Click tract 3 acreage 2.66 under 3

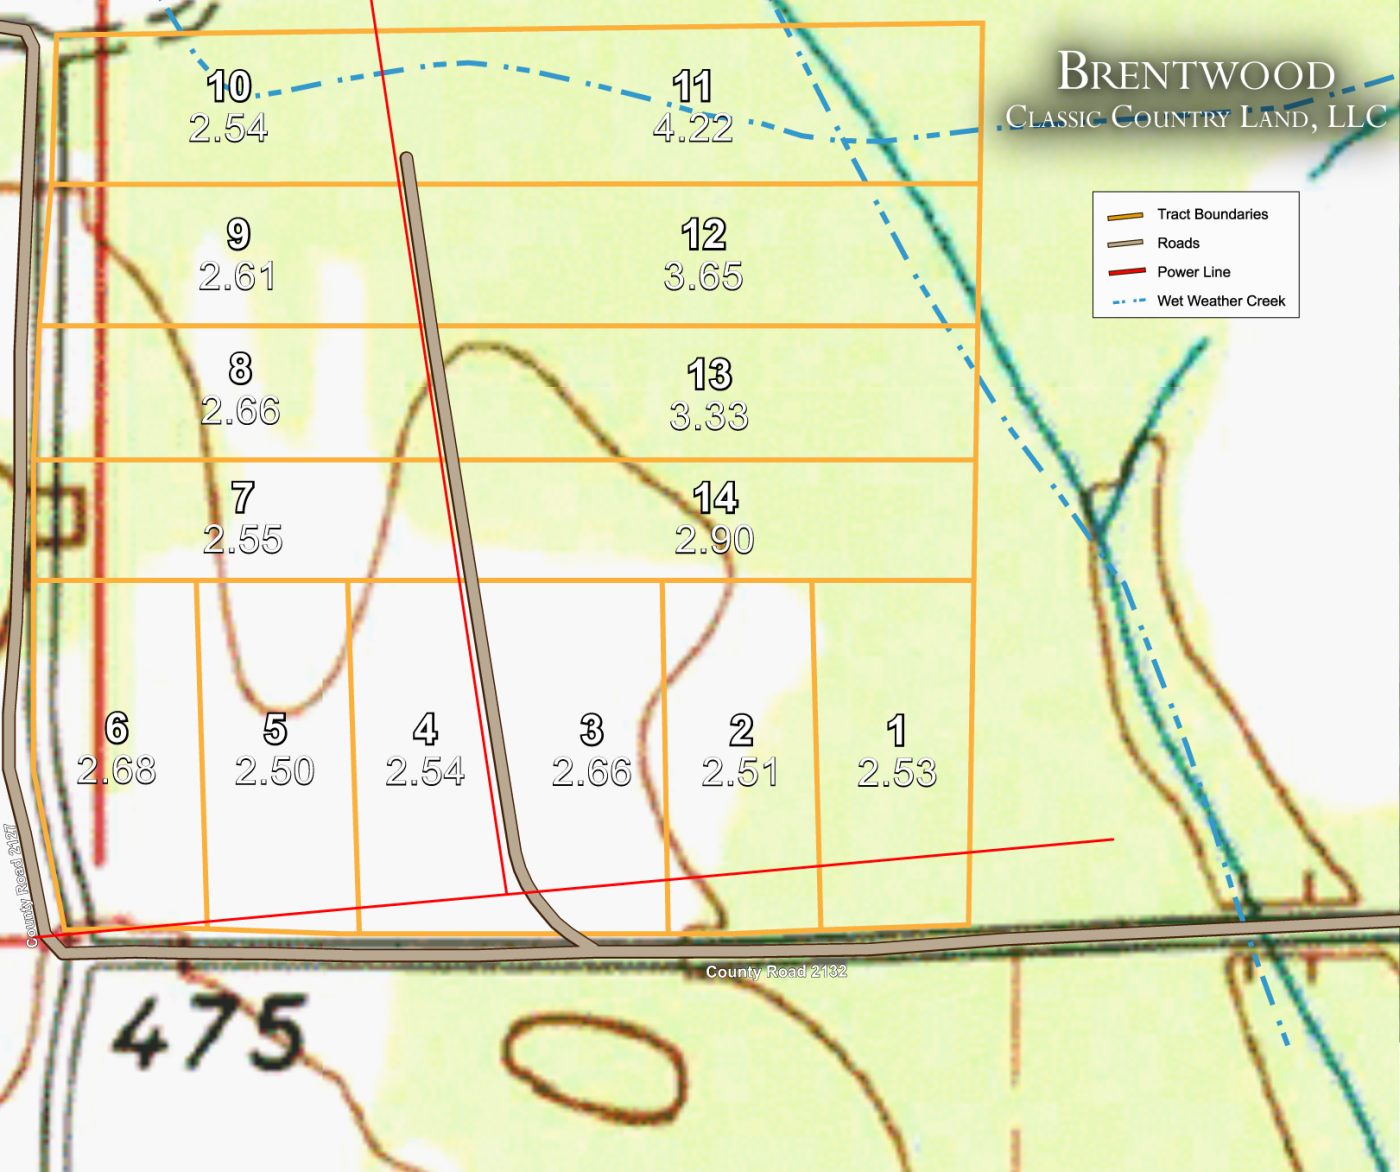592,772
